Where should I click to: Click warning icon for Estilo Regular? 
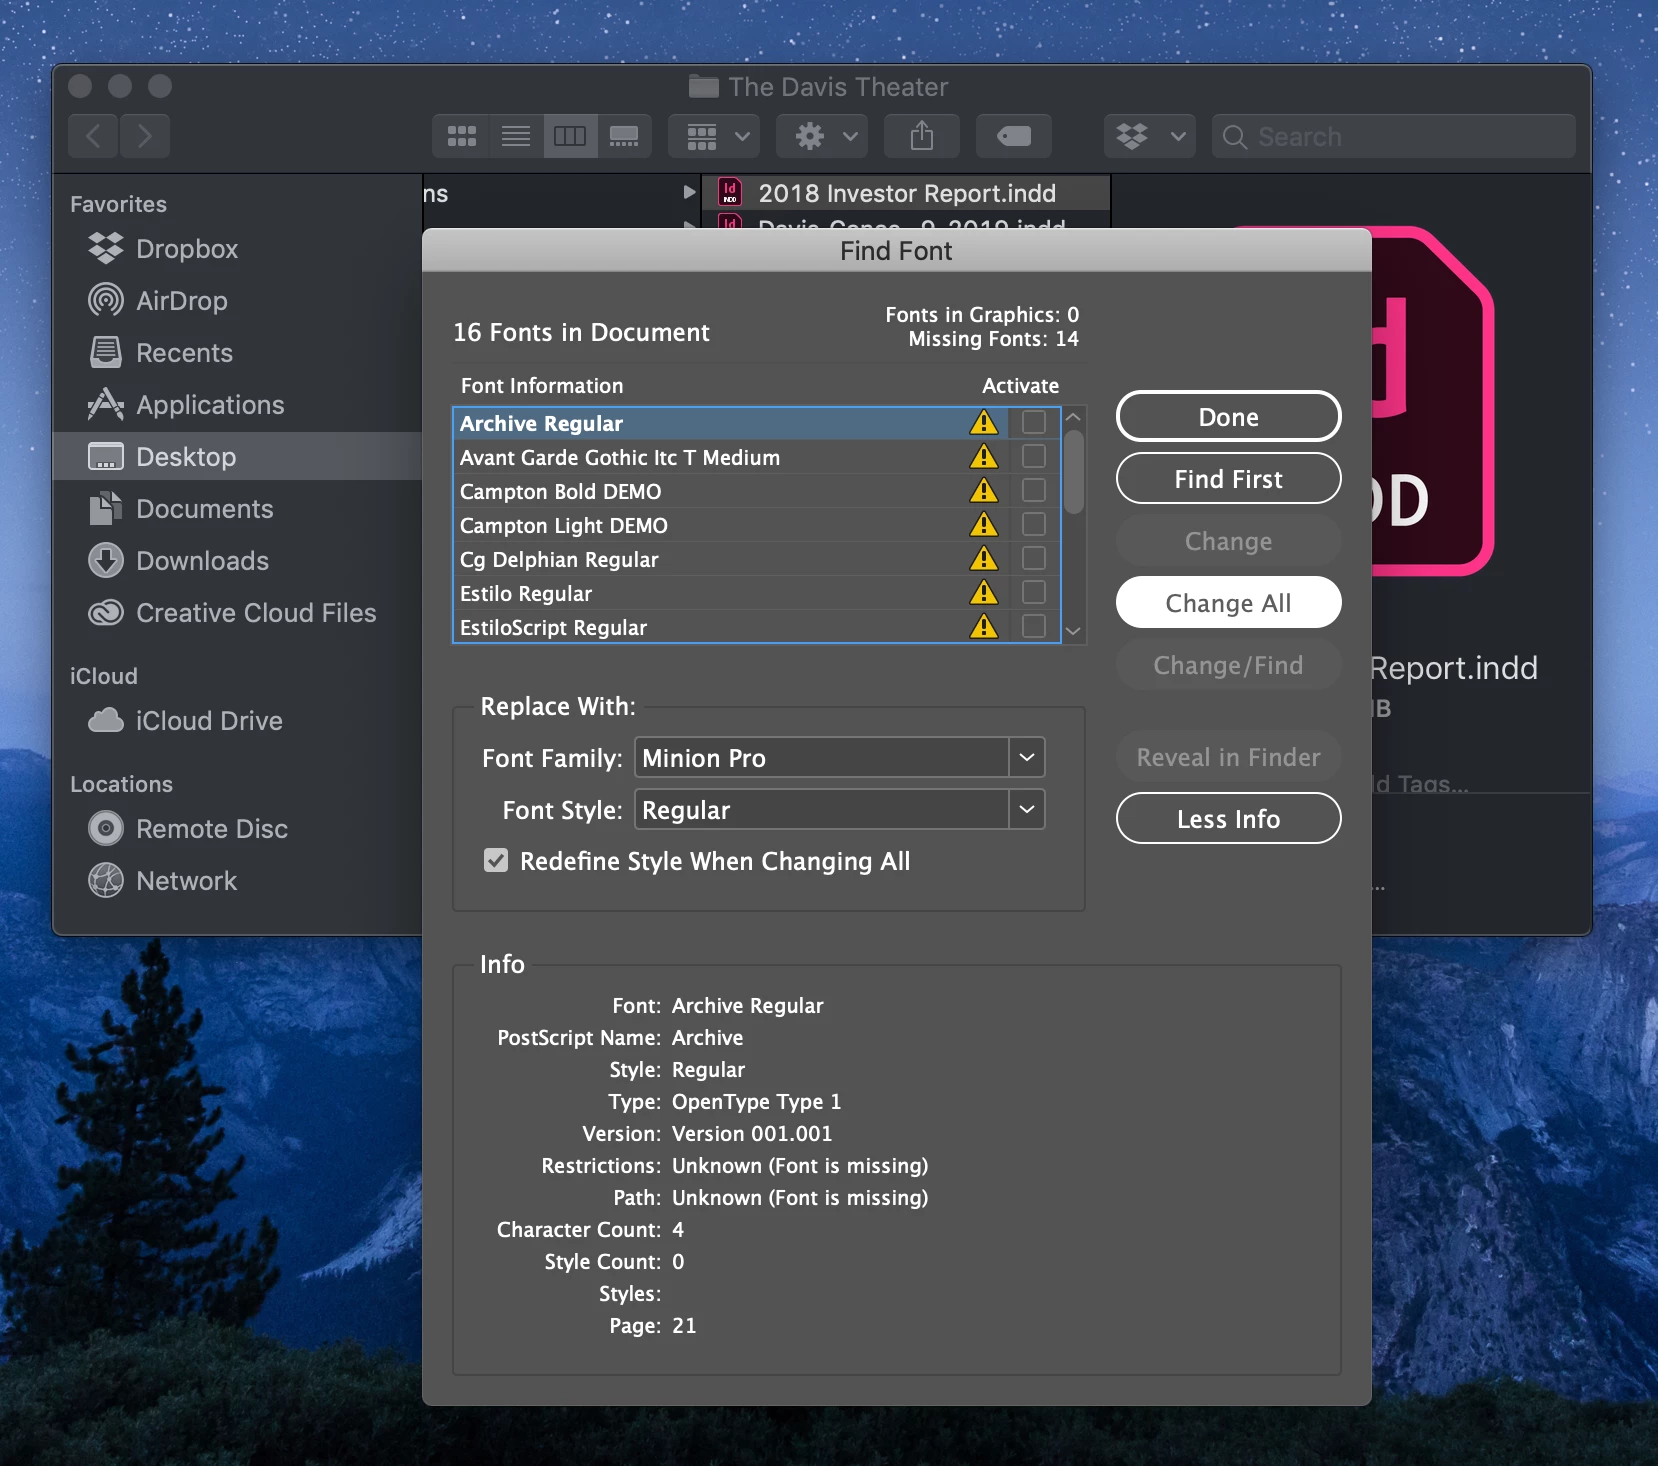(x=984, y=593)
